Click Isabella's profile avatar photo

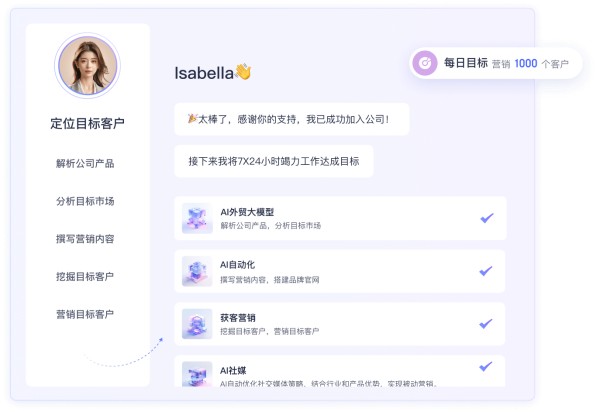(x=88, y=65)
